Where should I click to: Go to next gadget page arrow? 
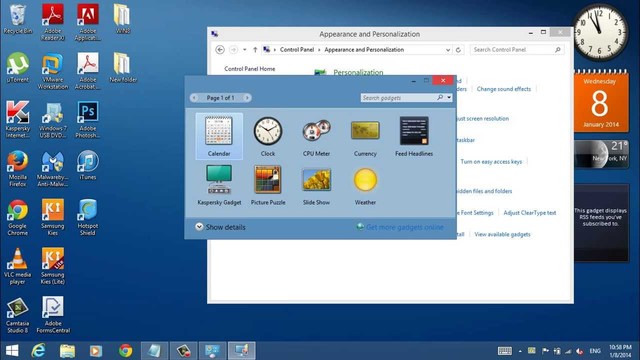247,98
